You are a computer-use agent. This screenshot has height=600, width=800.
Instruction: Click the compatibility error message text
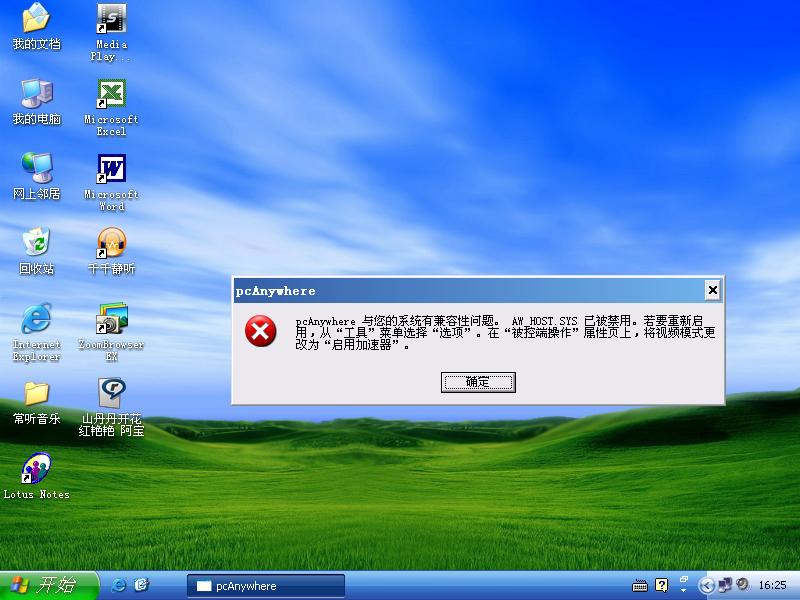[x=505, y=333]
